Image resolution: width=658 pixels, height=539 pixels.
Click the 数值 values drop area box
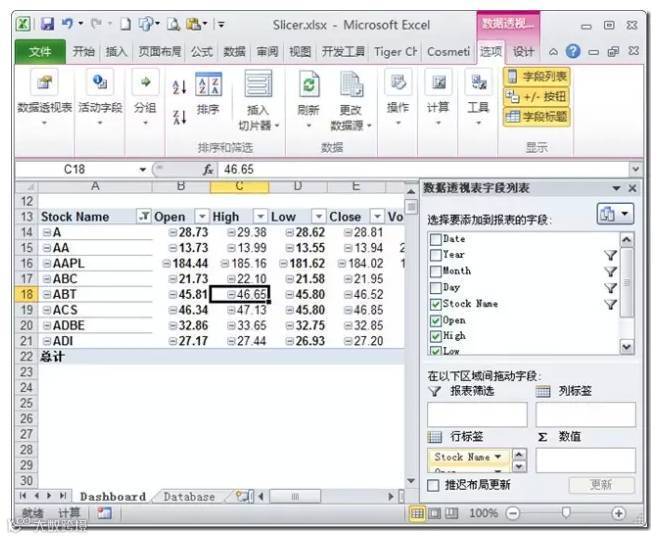click(585, 460)
